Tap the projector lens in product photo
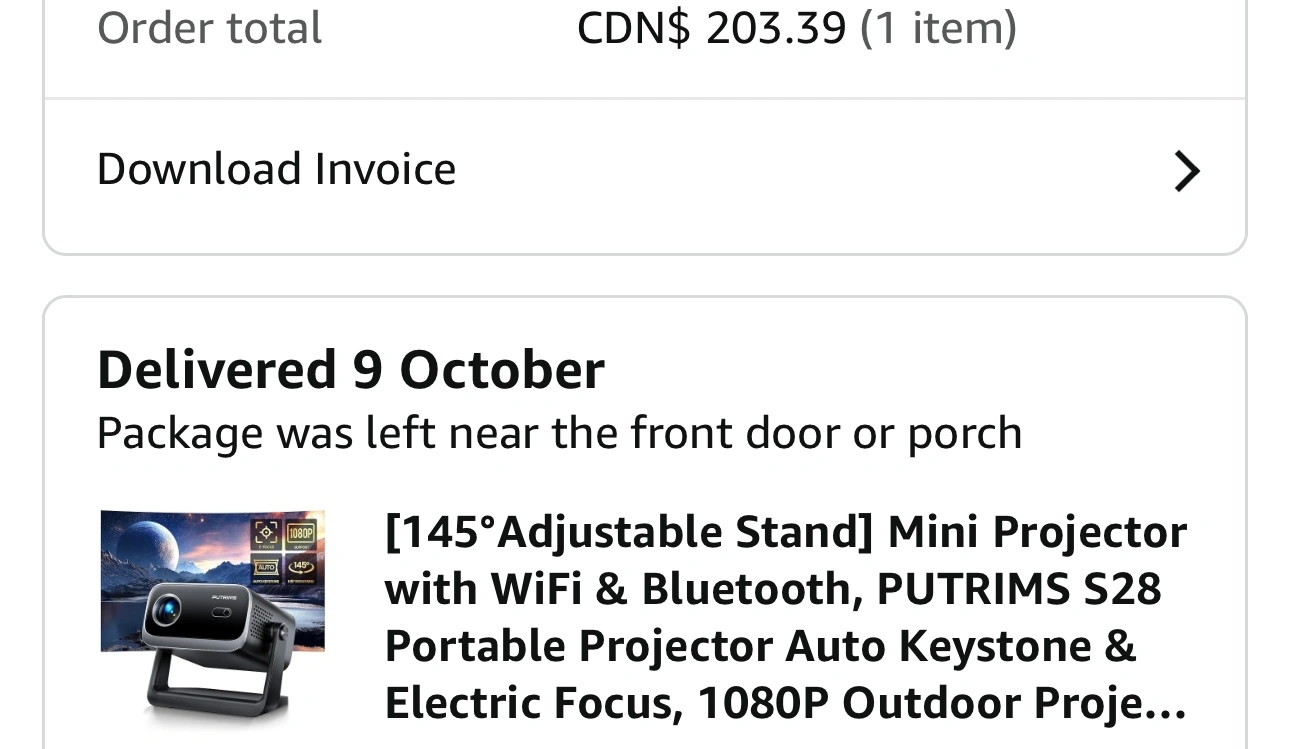 click(167, 609)
